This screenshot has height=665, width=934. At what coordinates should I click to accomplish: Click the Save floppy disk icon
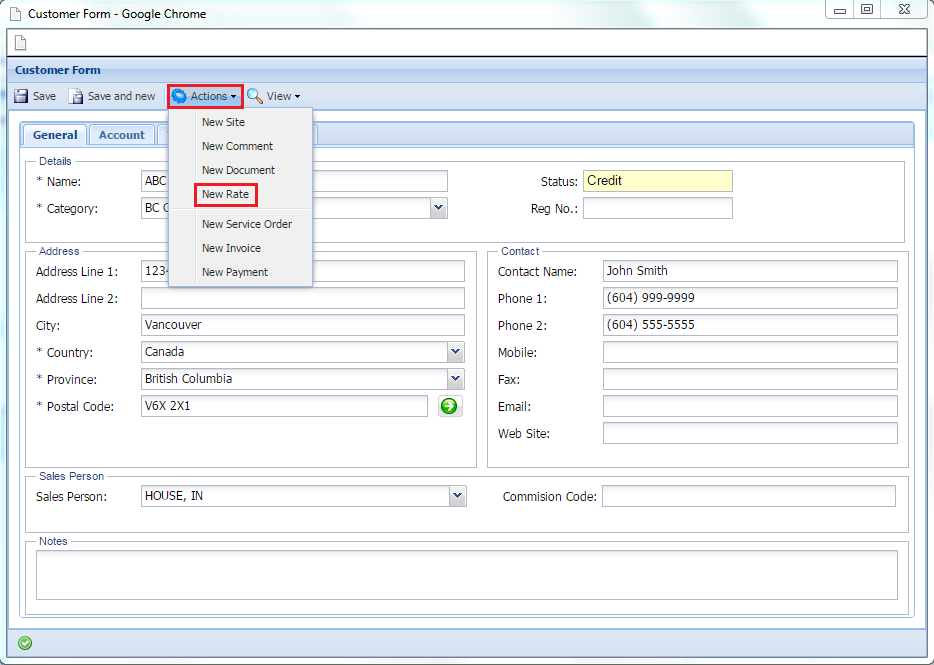21,96
